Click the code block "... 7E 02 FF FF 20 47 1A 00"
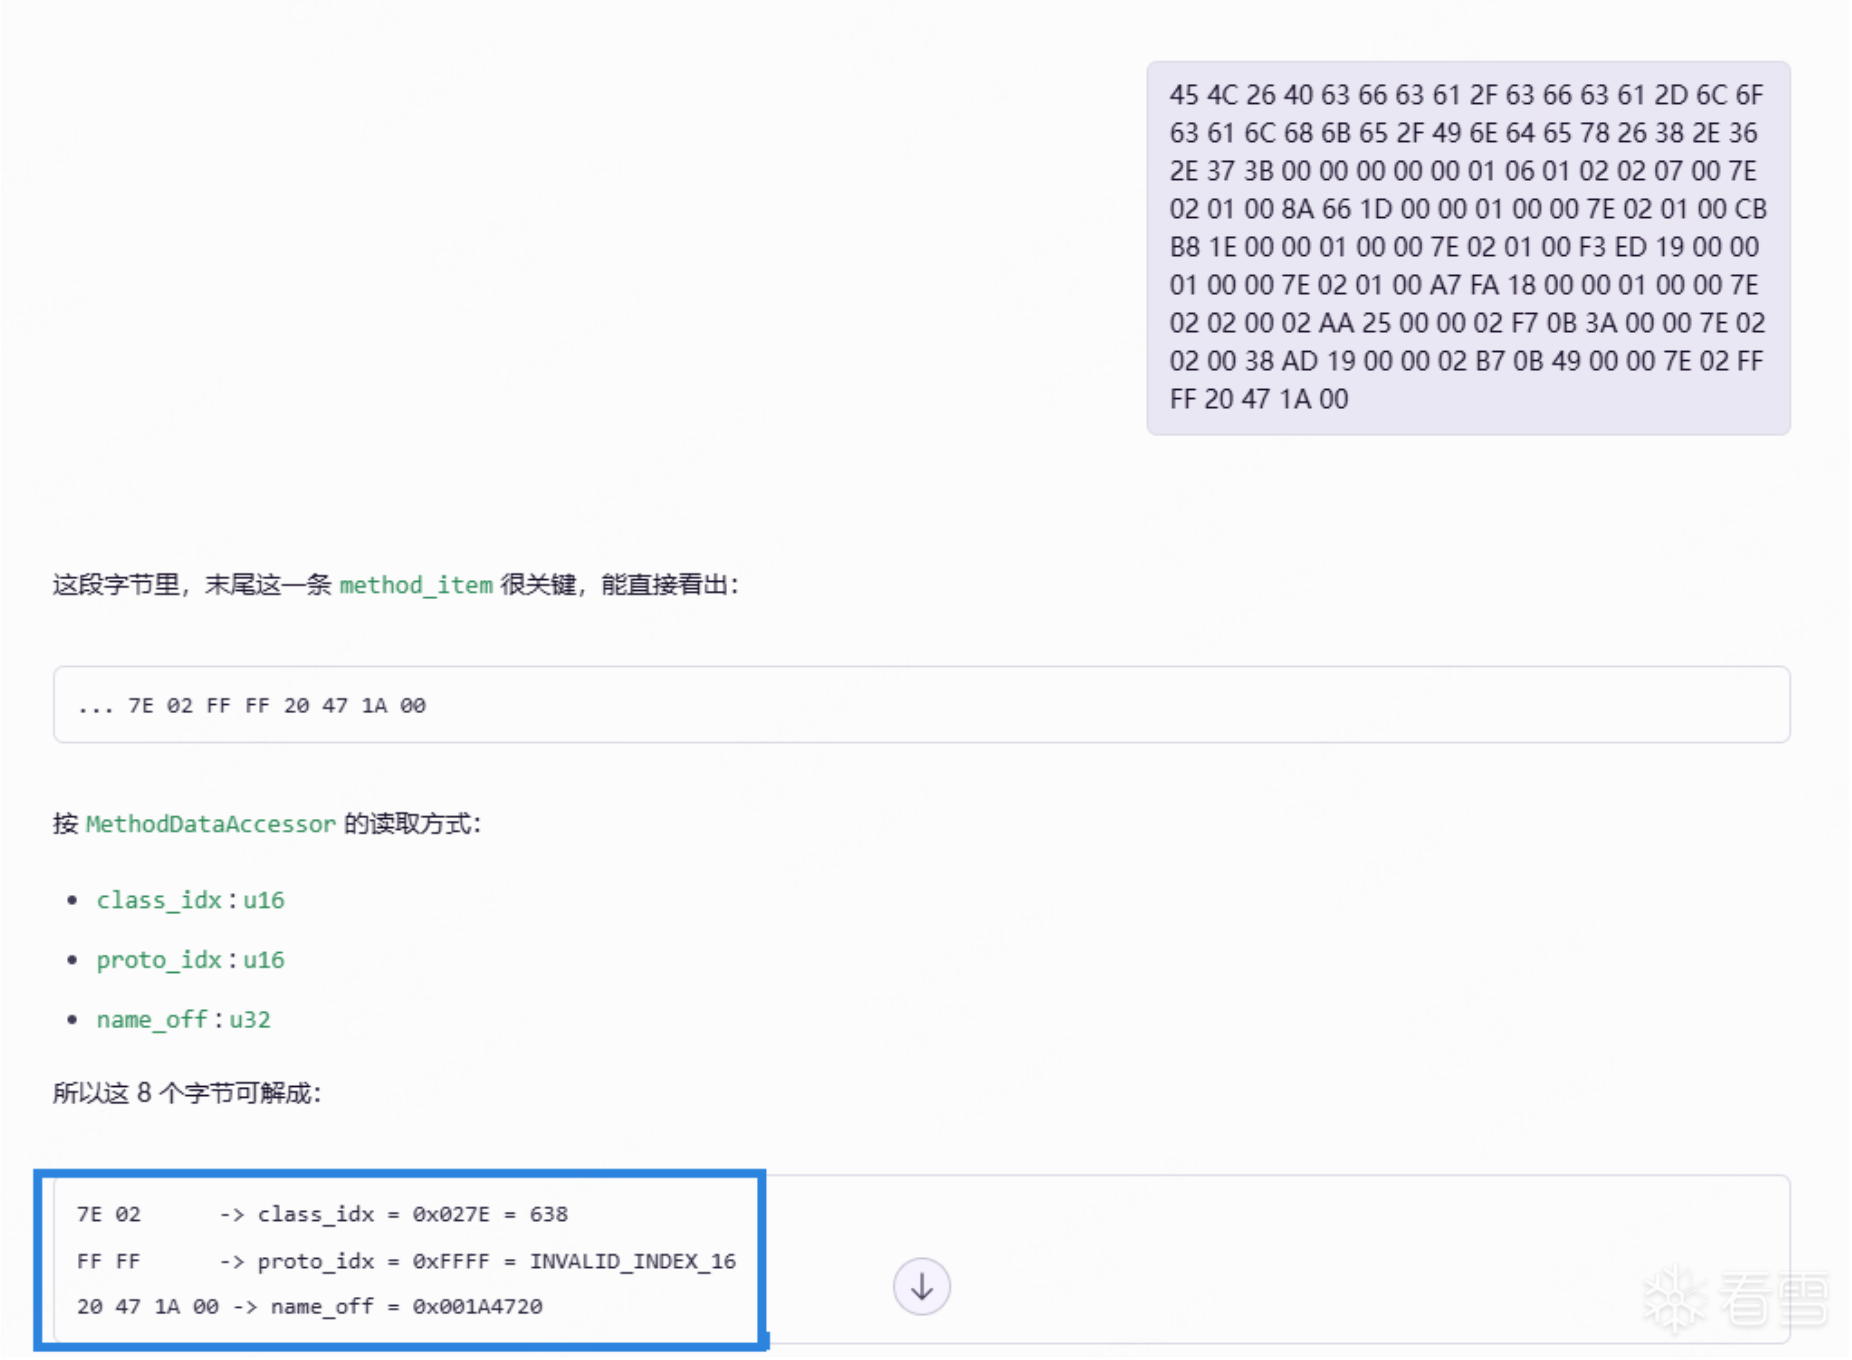This screenshot has width=1852, height=1360. 921,705
